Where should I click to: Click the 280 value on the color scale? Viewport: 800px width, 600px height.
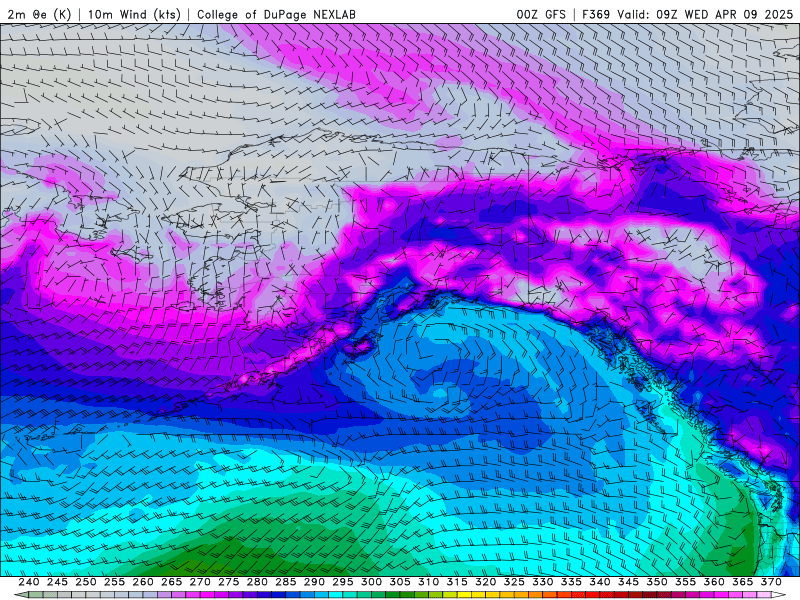pyautogui.click(x=257, y=582)
